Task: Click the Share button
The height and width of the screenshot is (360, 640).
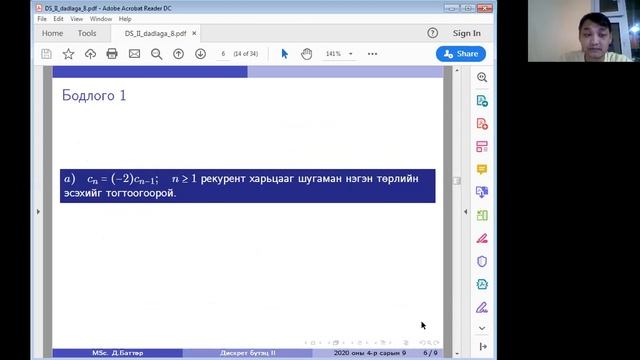Action: tap(461, 54)
